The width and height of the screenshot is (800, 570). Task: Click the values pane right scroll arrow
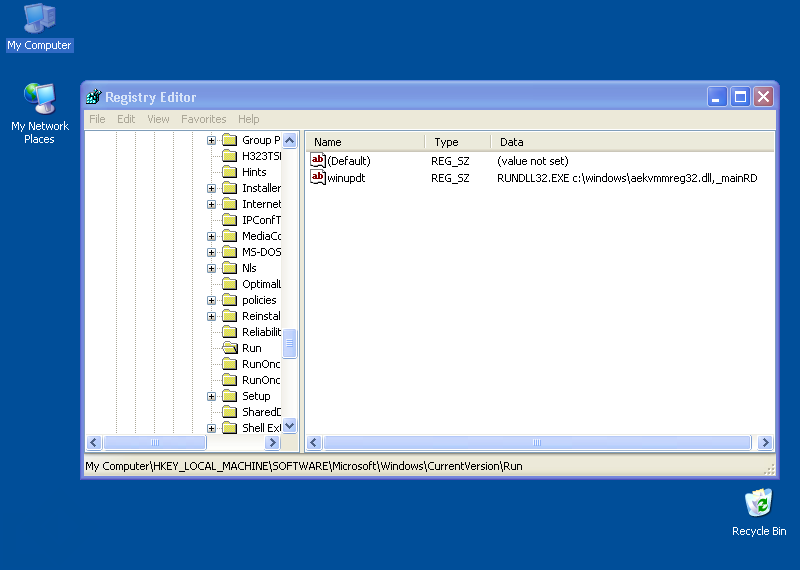765,442
